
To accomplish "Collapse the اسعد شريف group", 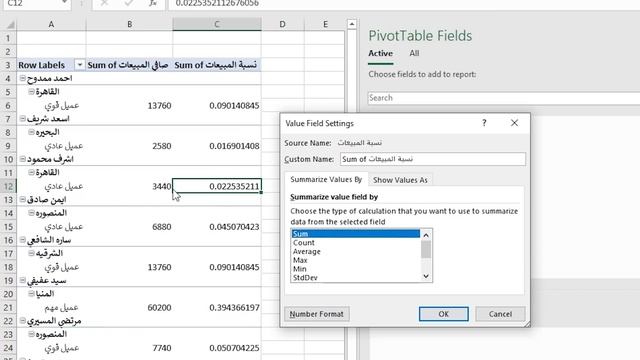I will pos(23,118).
